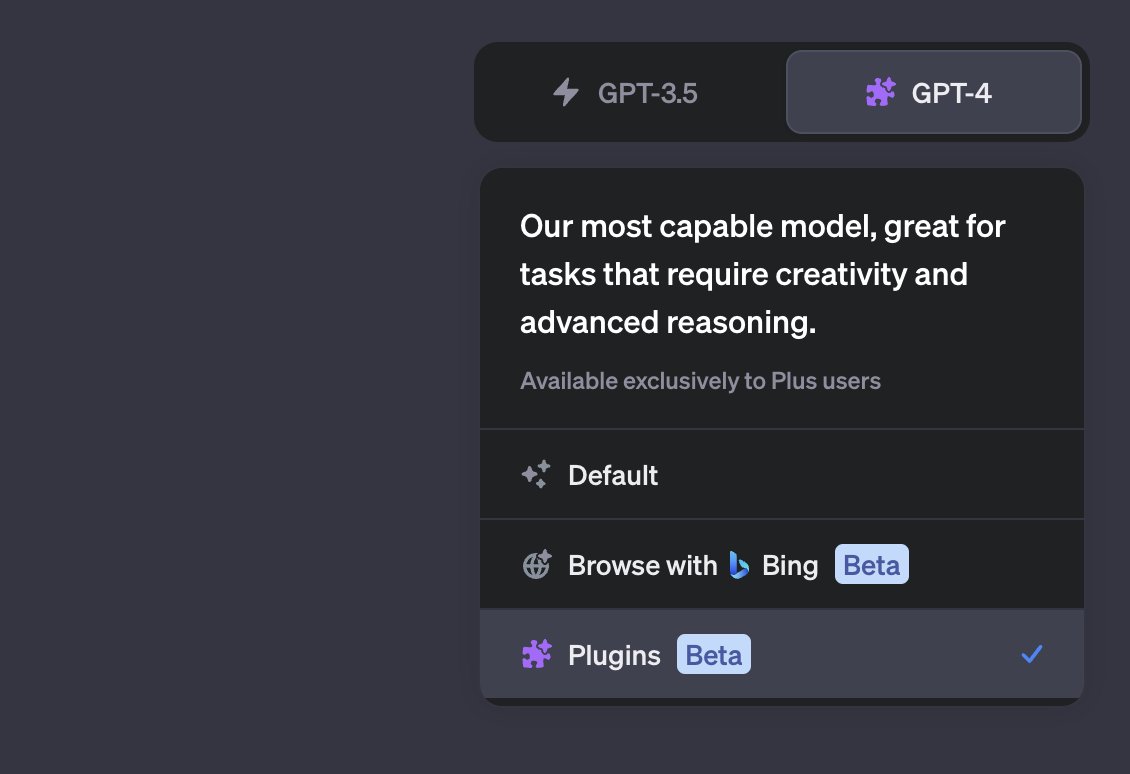
Task: Click the sparkles icon next to Default
Action: (535, 475)
